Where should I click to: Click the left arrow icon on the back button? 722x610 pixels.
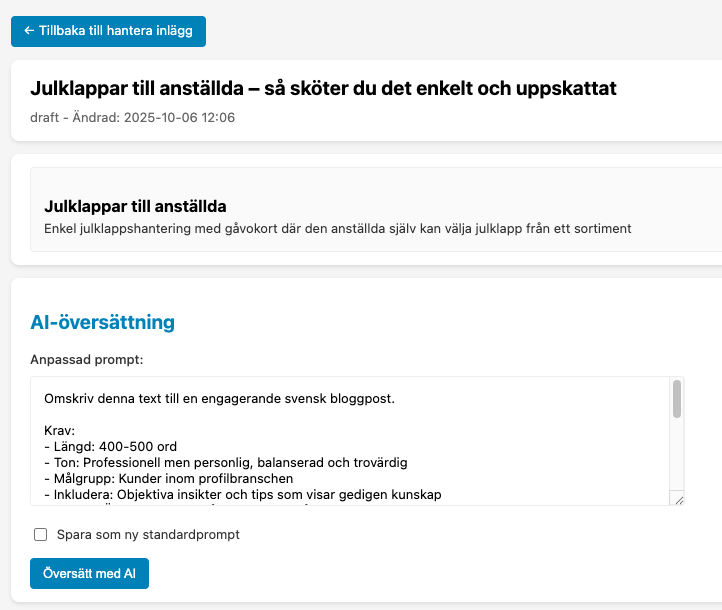click(x=29, y=31)
